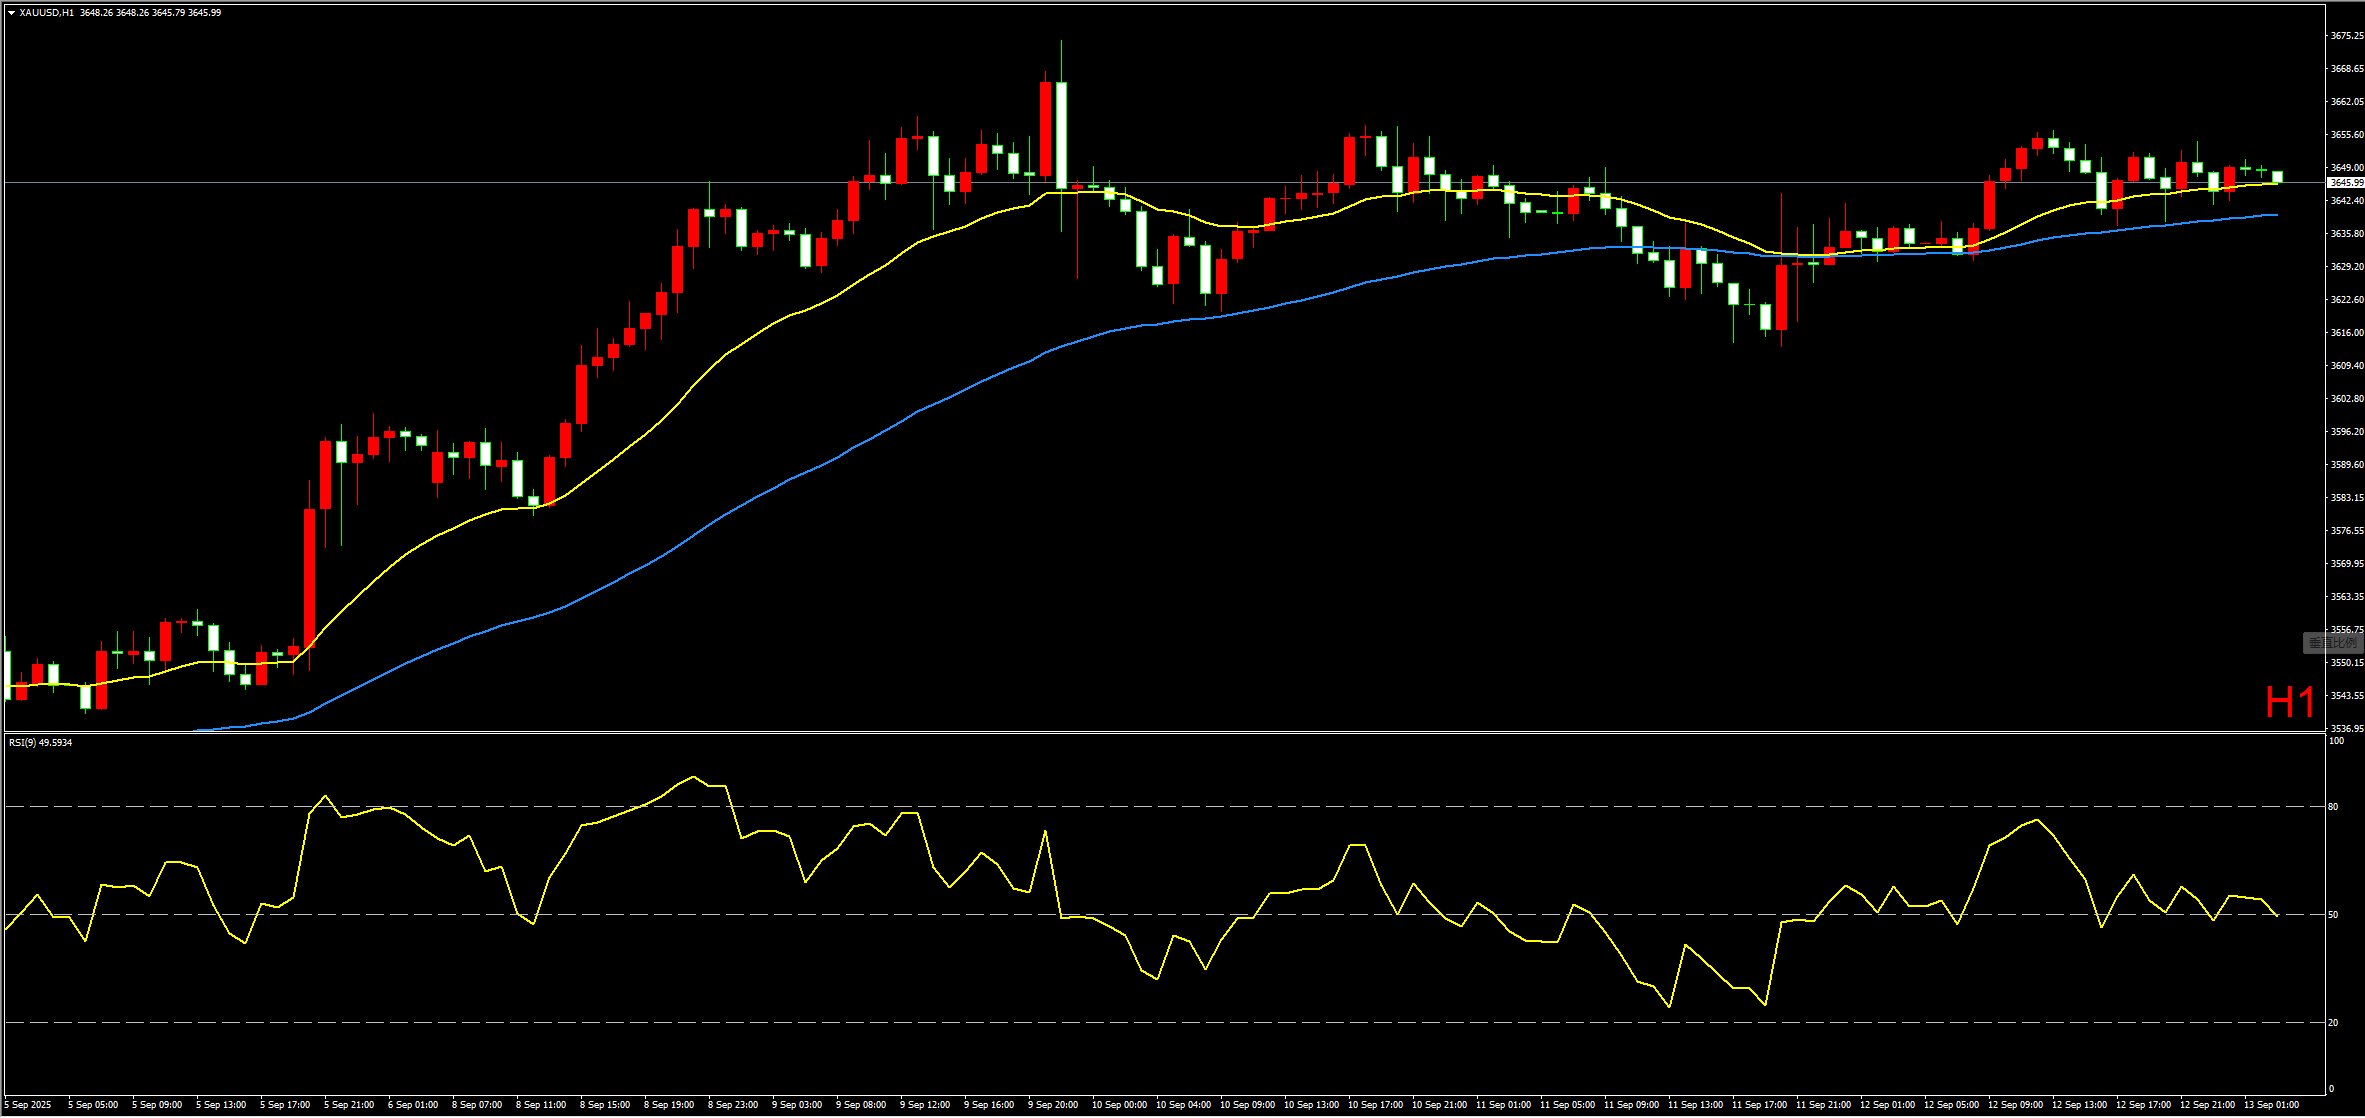This screenshot has height=1118, width=2365.
Task: Click the RSI level 80 label
Action: tap(2333, 806)
